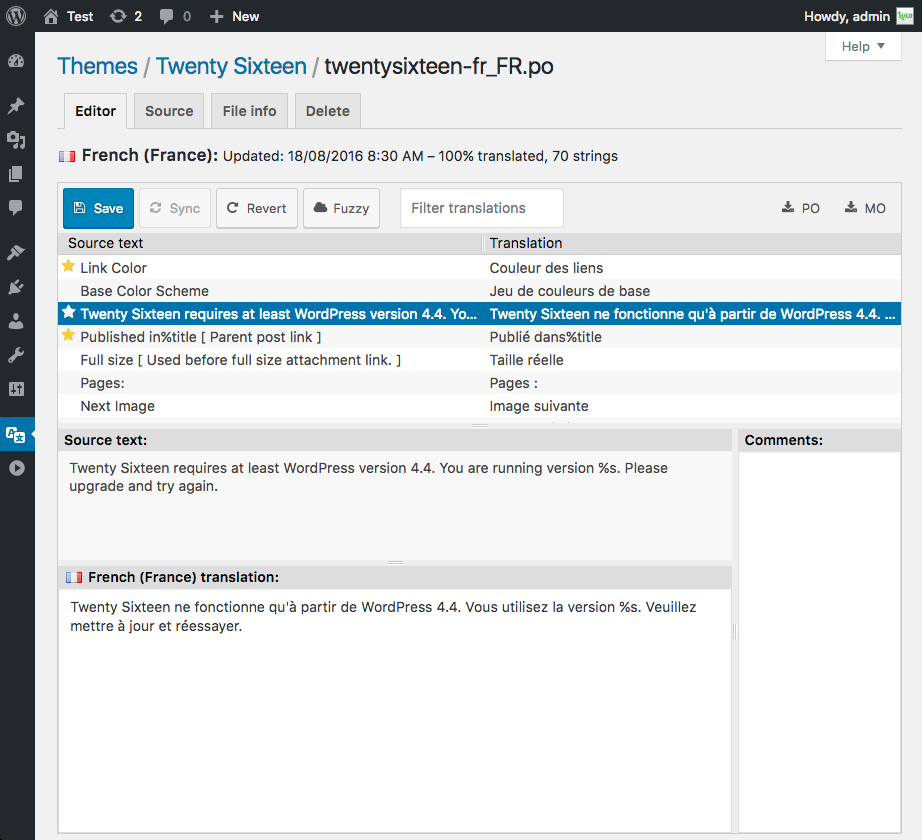
Task: Switch to the File info tab
Action: click(249, 111)
